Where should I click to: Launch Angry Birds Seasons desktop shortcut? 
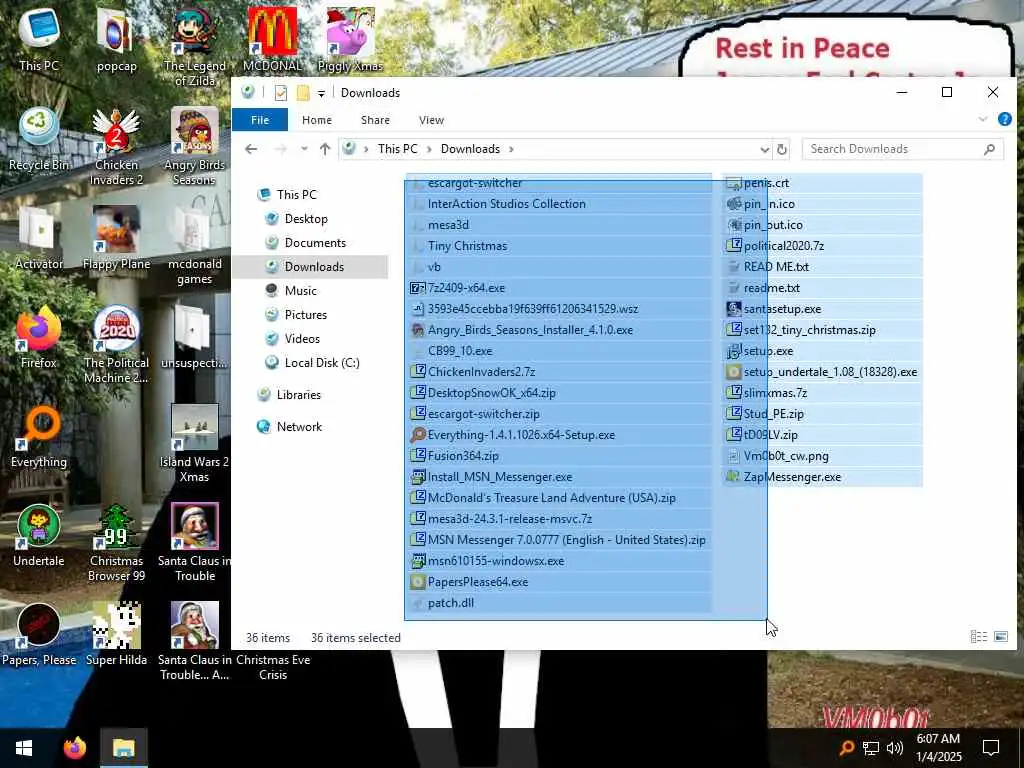pyautogui.click(x=194, y=146)
